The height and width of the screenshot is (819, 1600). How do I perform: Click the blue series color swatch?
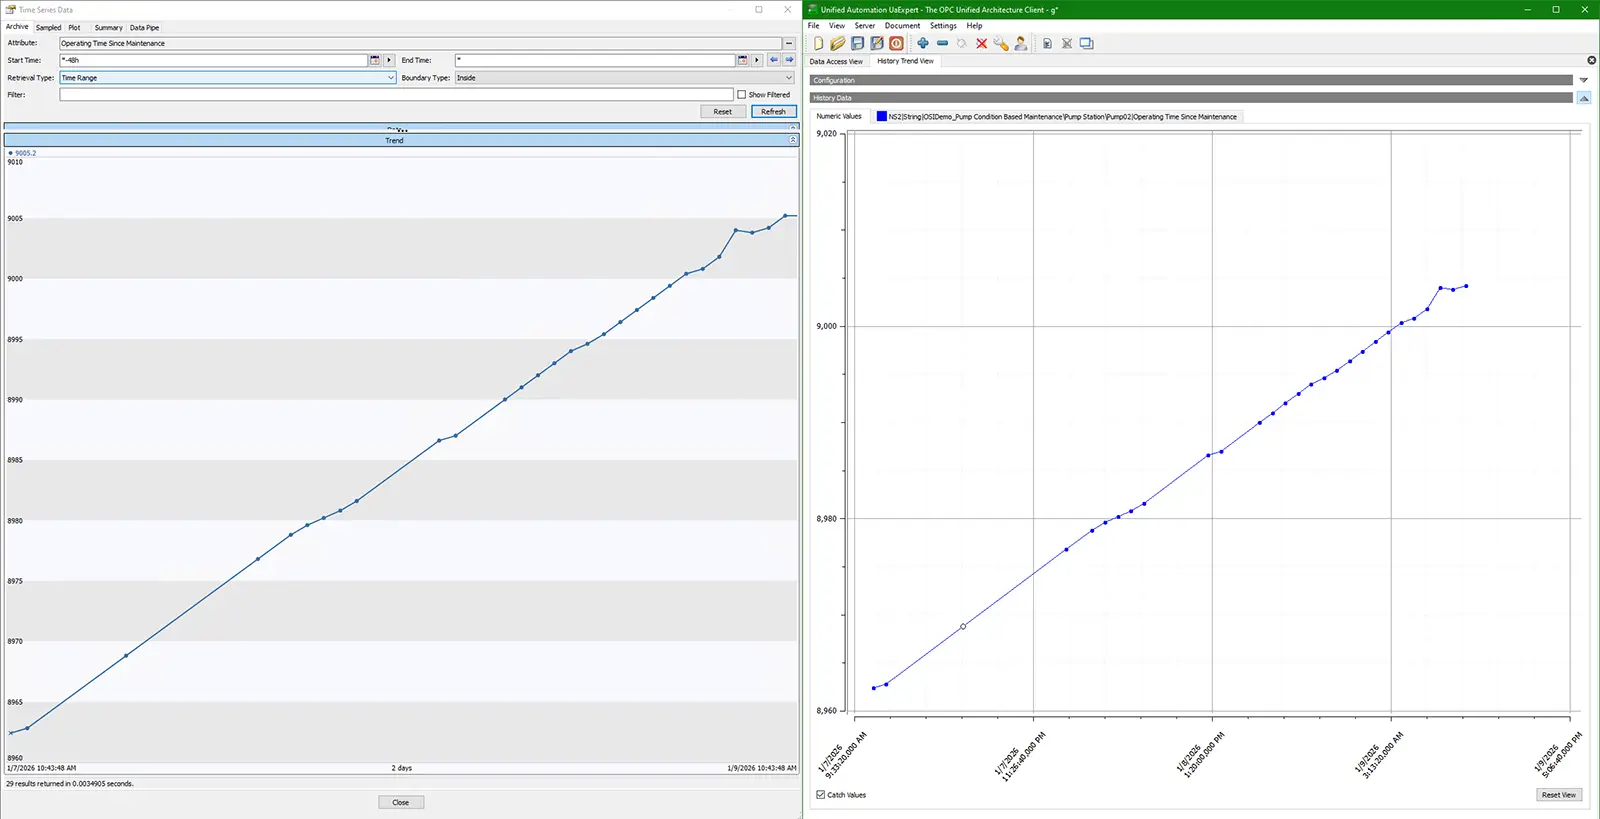[x=881, y=117]
